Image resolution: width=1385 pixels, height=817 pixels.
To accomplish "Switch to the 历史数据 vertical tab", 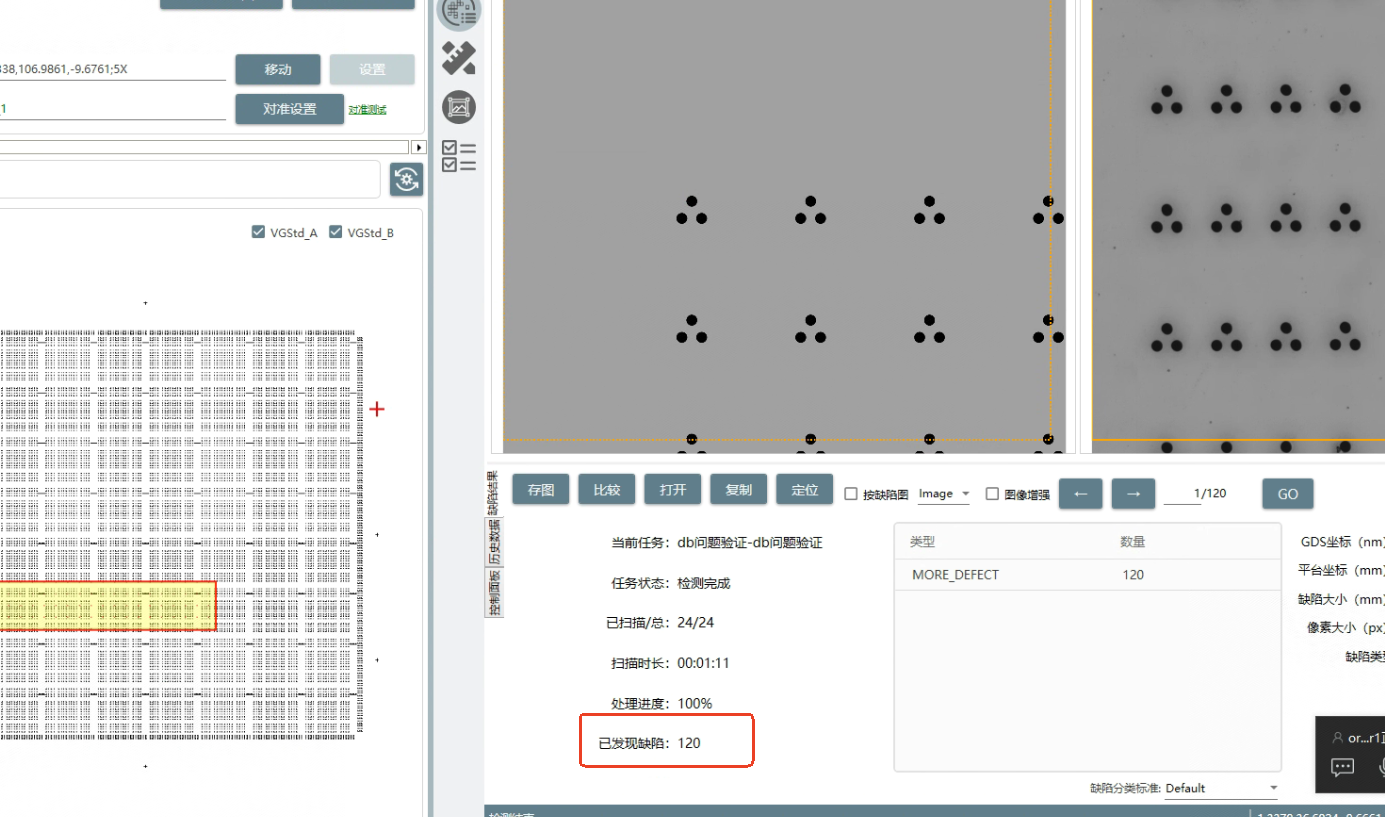I will coord(494,542).
